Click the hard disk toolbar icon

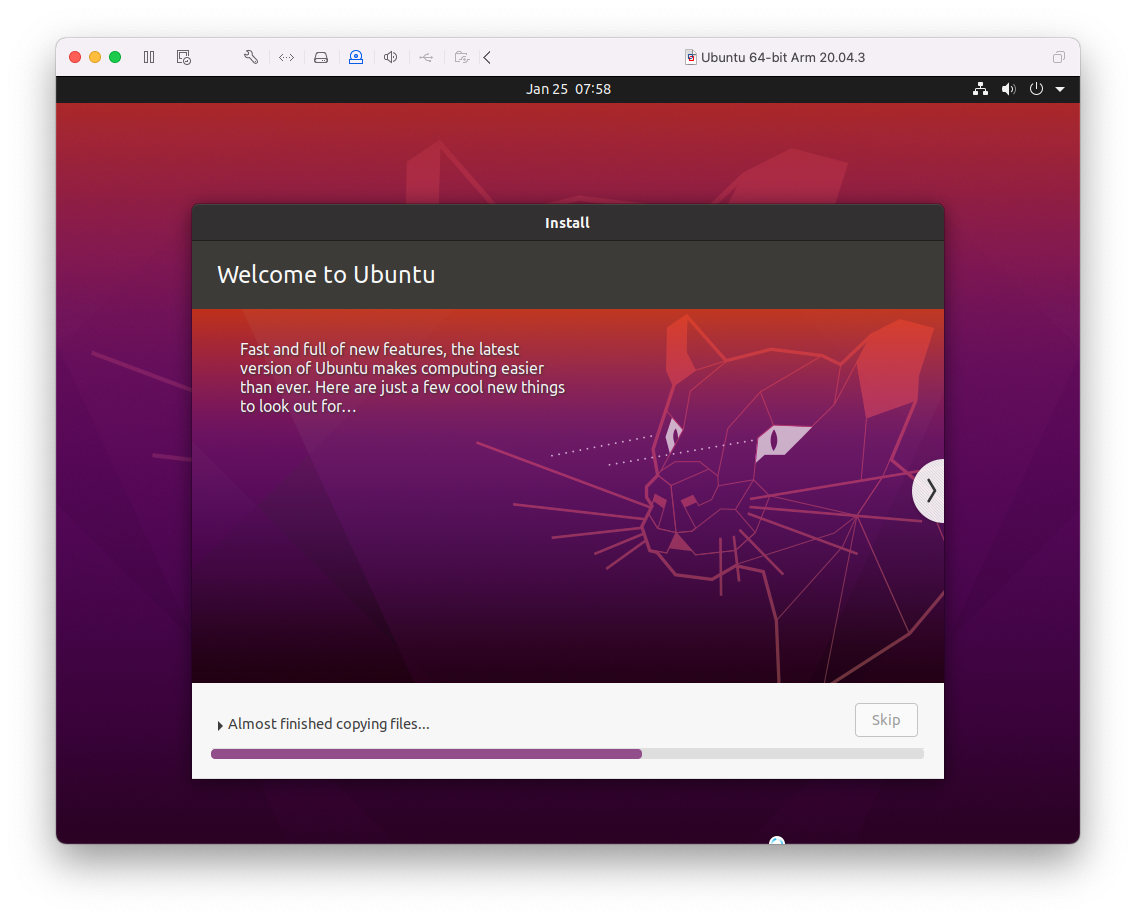click(x=321, y=57)
